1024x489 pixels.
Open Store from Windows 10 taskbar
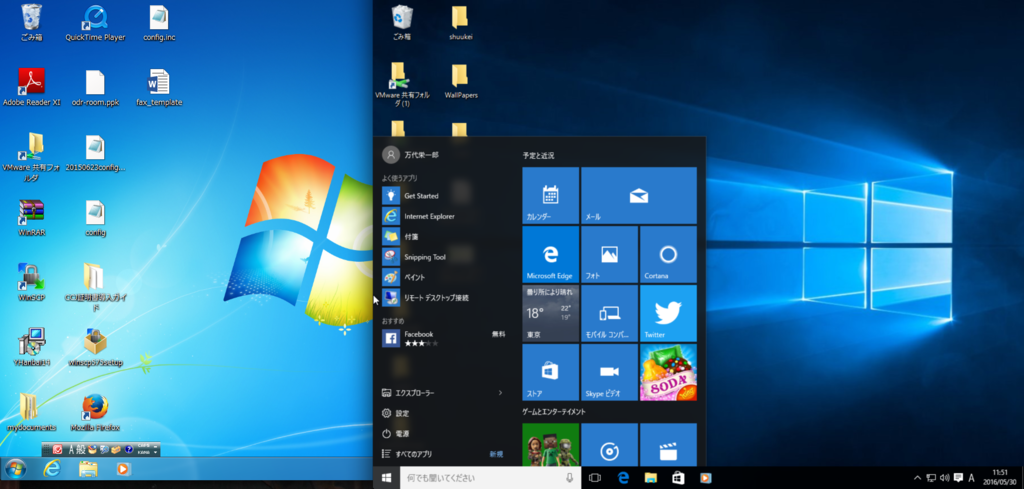coord(679,478)
